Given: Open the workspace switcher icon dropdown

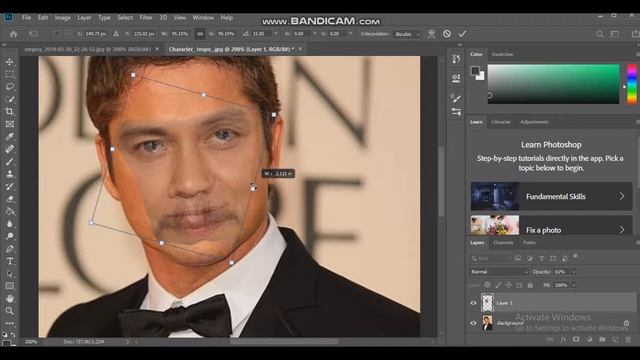Looking at the screenshot, I should click(x=615, y=34).
